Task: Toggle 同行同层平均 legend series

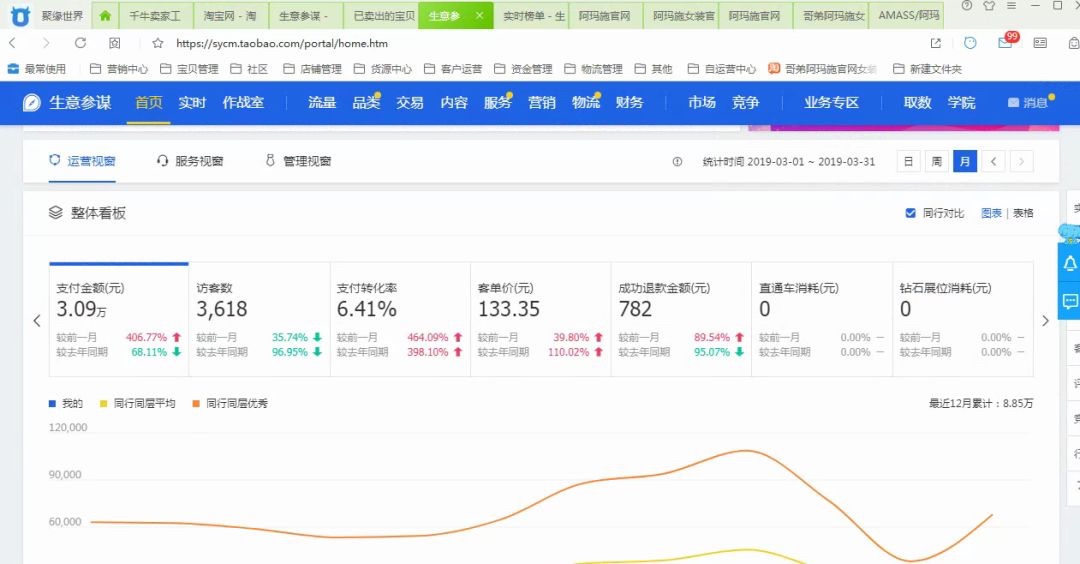Action: 138,404
